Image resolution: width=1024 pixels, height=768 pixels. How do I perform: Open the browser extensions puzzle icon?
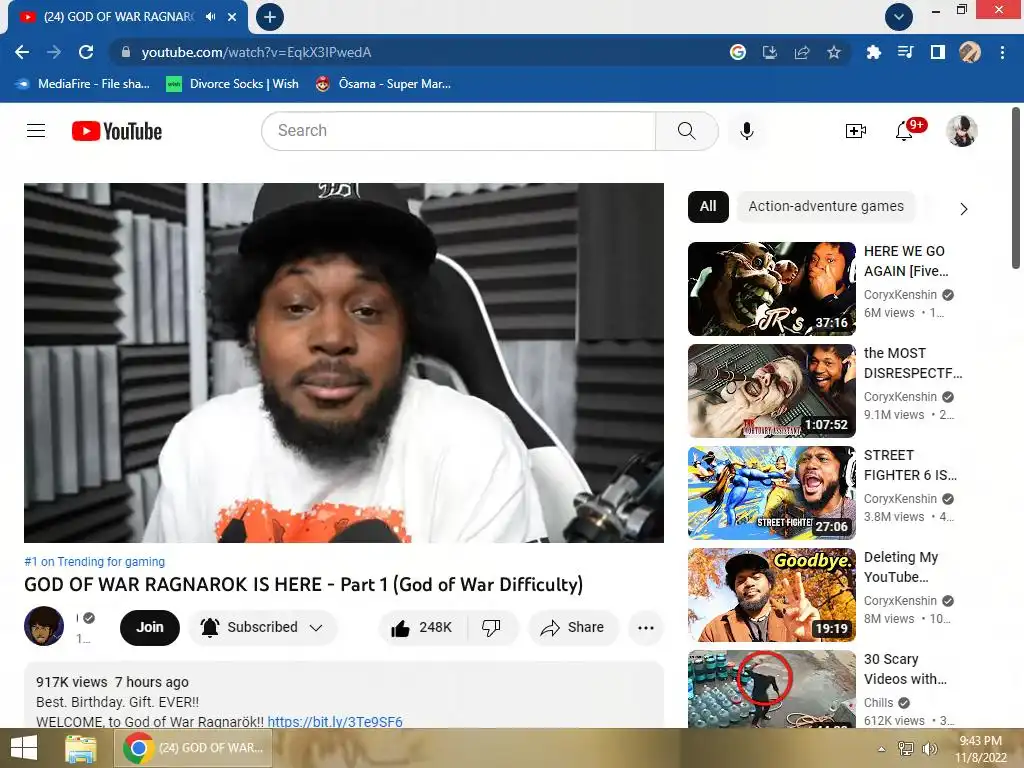click(x=873, y=52)
